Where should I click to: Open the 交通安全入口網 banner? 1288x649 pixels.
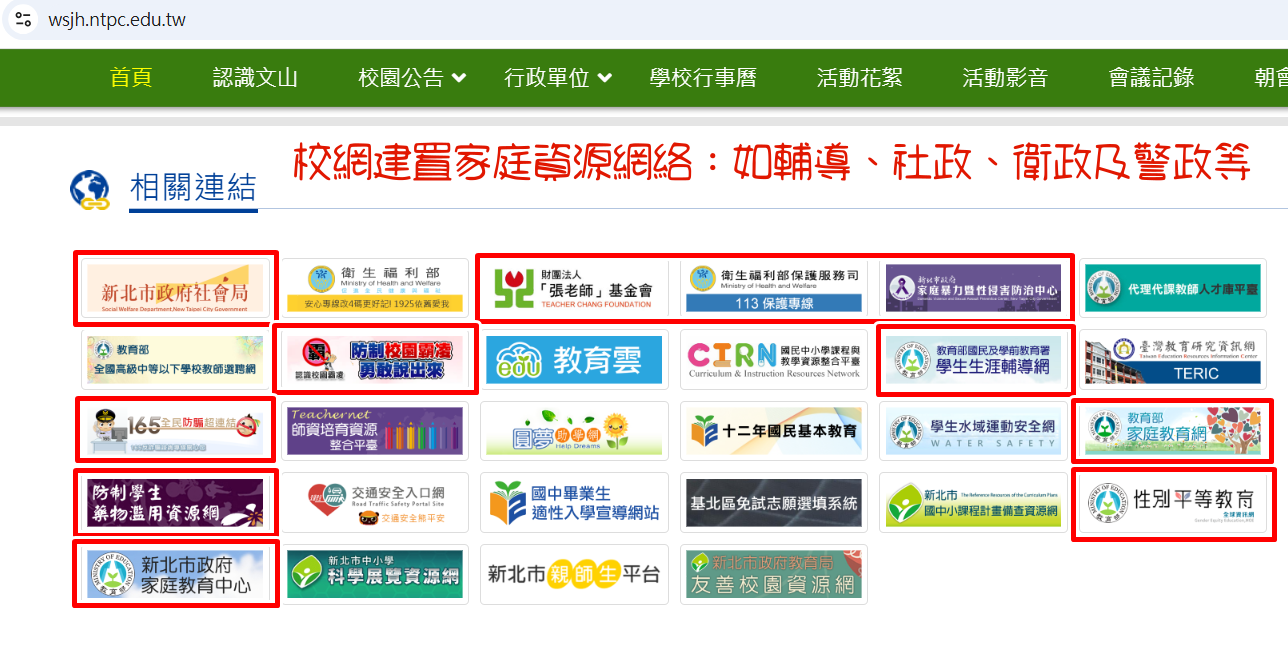[374, 503]
